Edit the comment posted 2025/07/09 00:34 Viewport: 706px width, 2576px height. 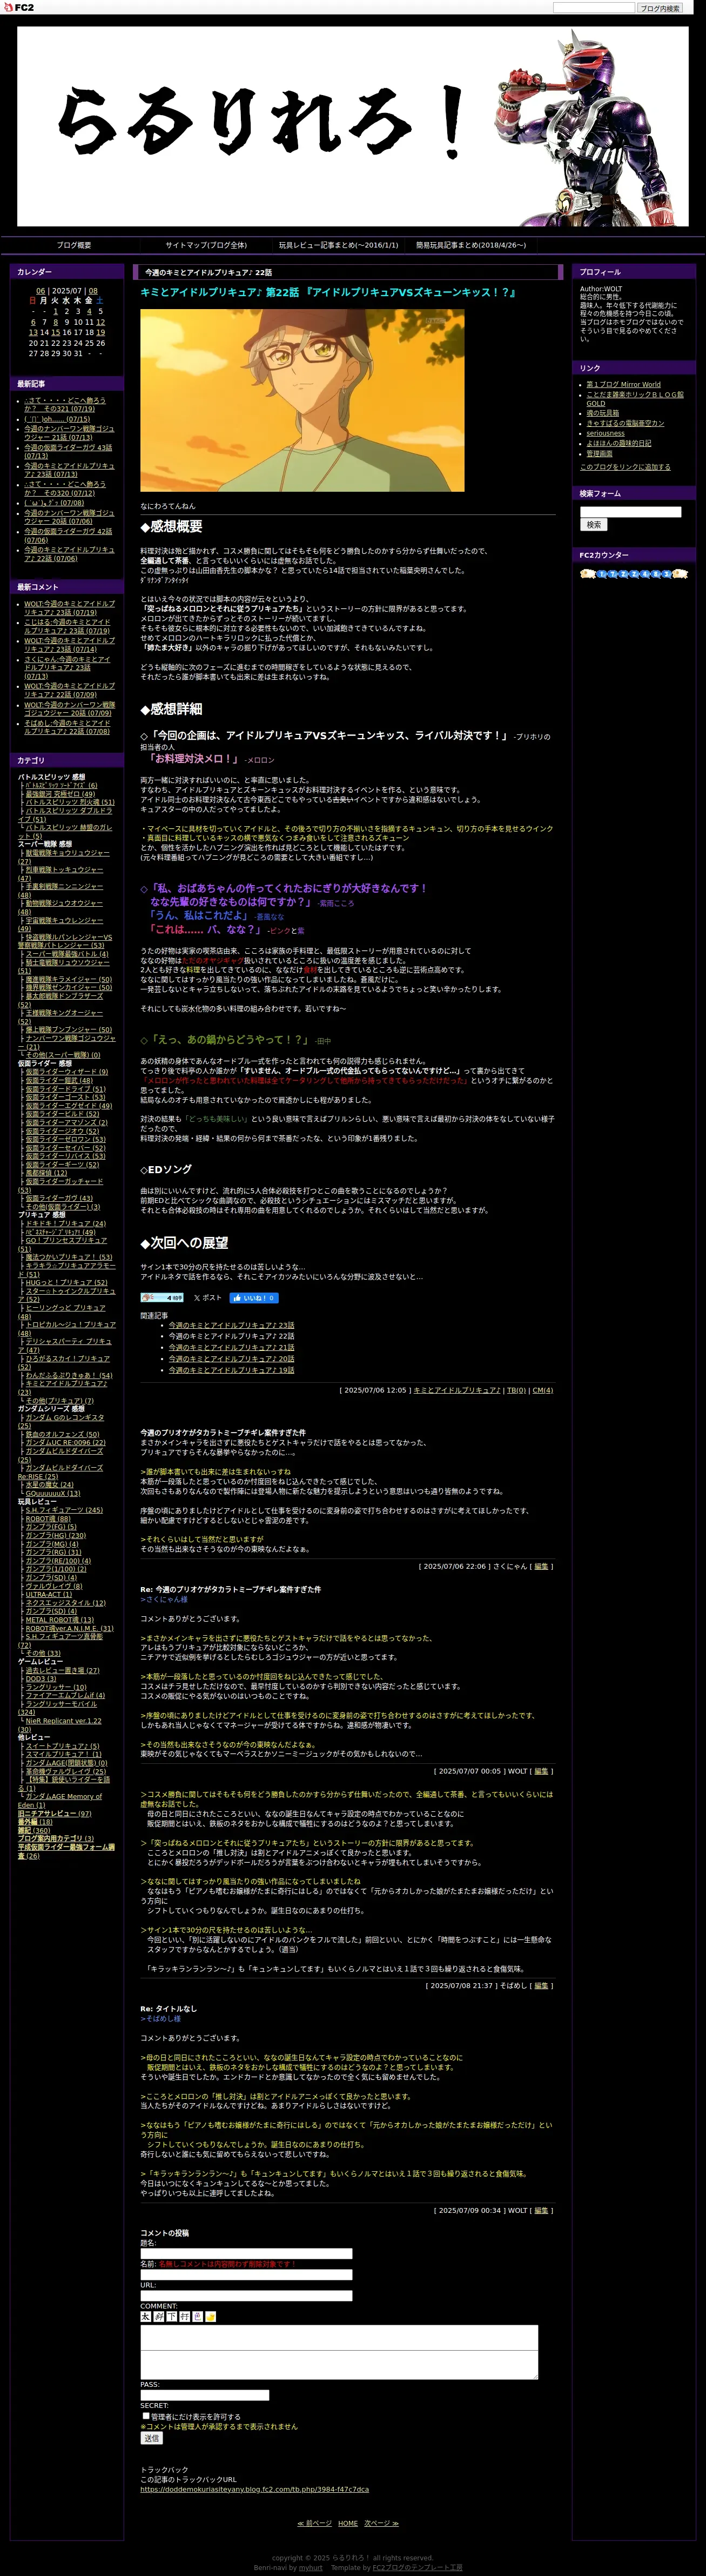click(541, 2211)
